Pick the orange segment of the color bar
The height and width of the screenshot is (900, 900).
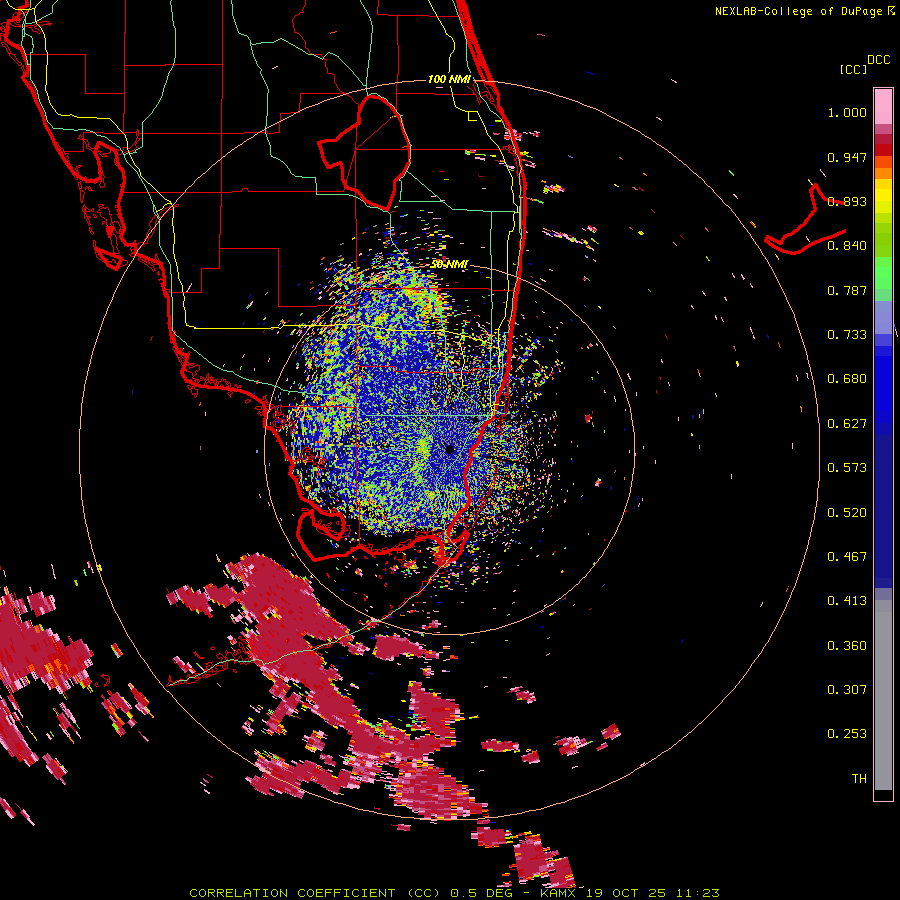coord(883,173)
